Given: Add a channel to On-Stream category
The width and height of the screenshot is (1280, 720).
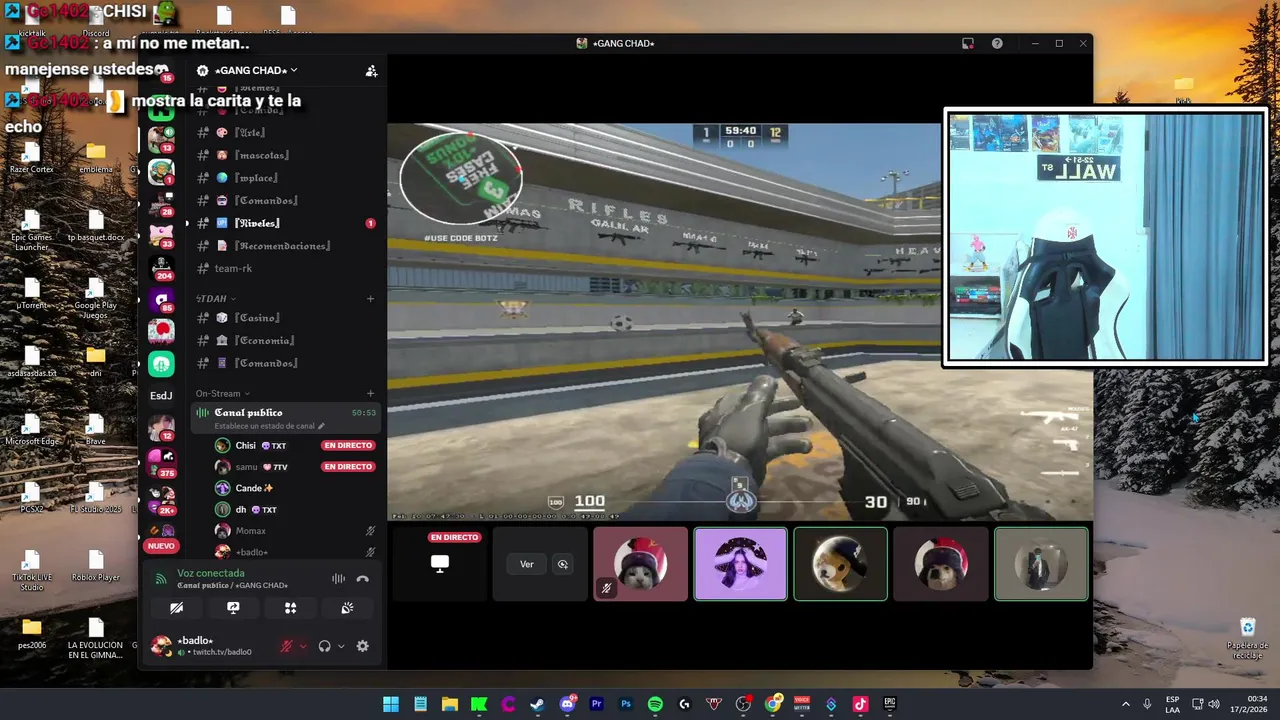Looking at the screenshot, I should [370, 393].
